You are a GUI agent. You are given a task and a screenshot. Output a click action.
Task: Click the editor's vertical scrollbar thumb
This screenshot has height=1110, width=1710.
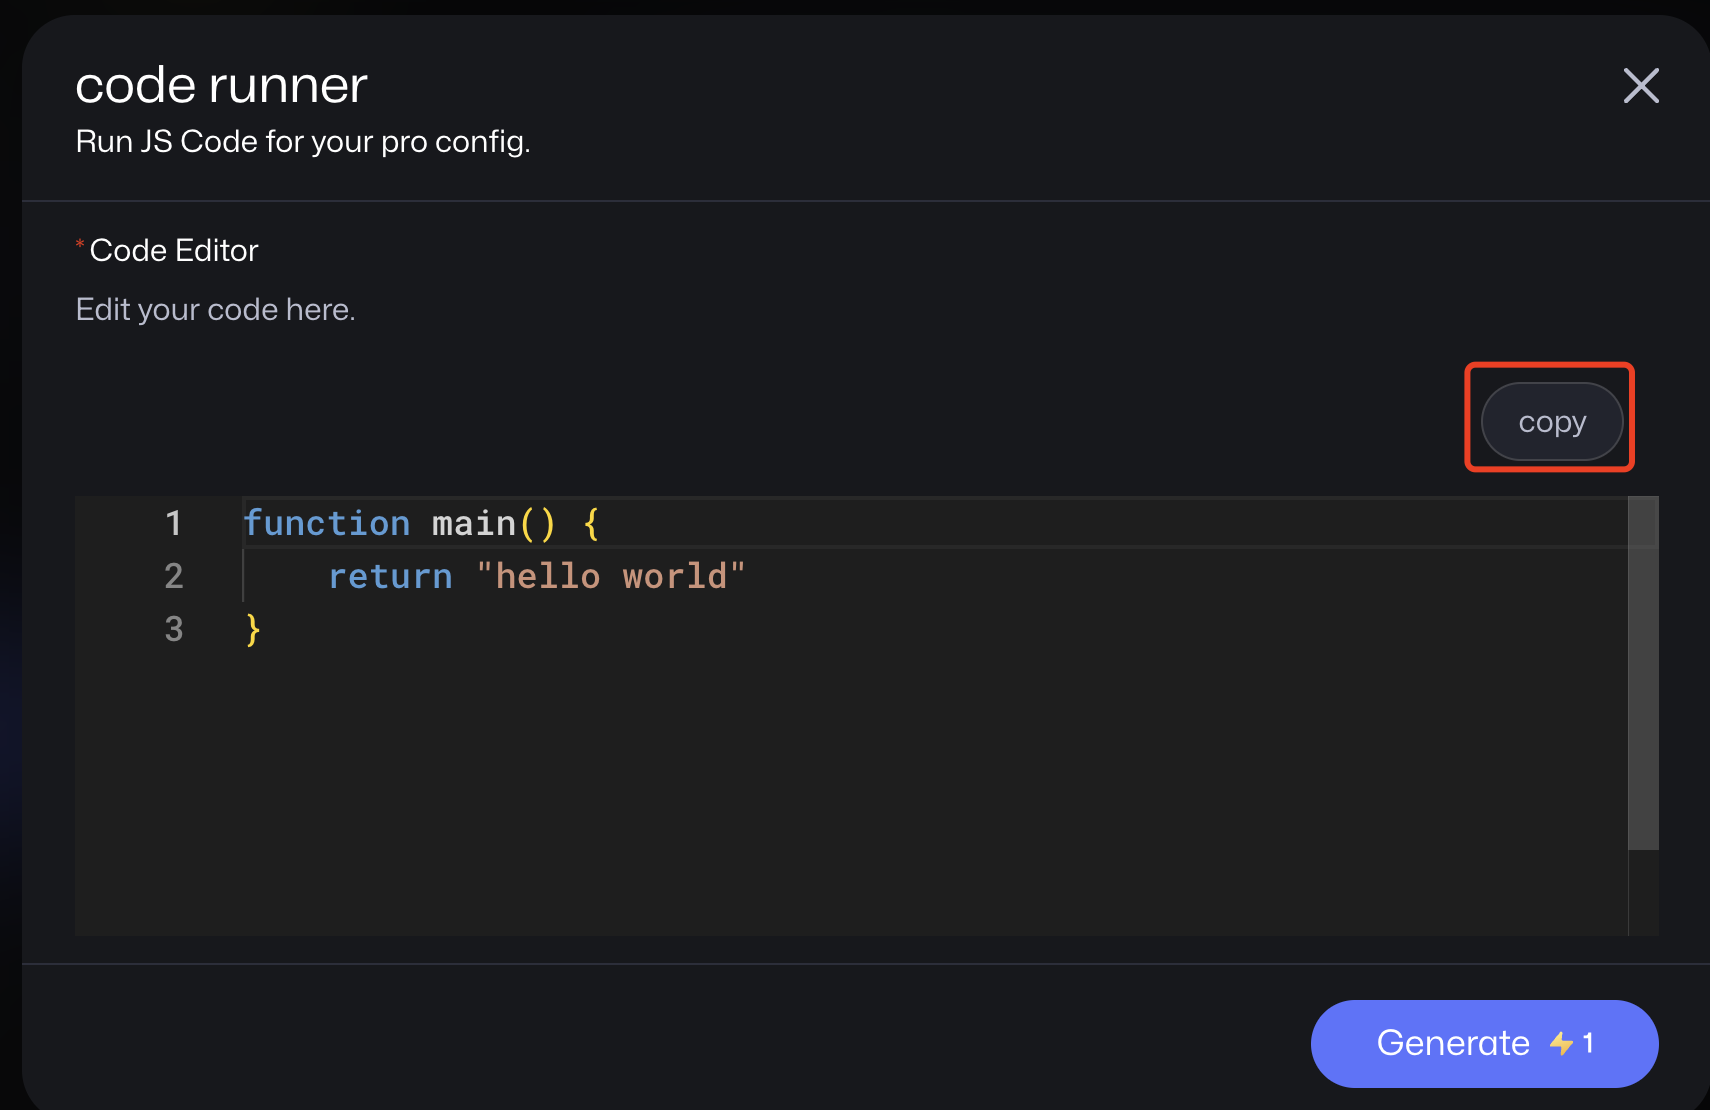coord(1643,672)
